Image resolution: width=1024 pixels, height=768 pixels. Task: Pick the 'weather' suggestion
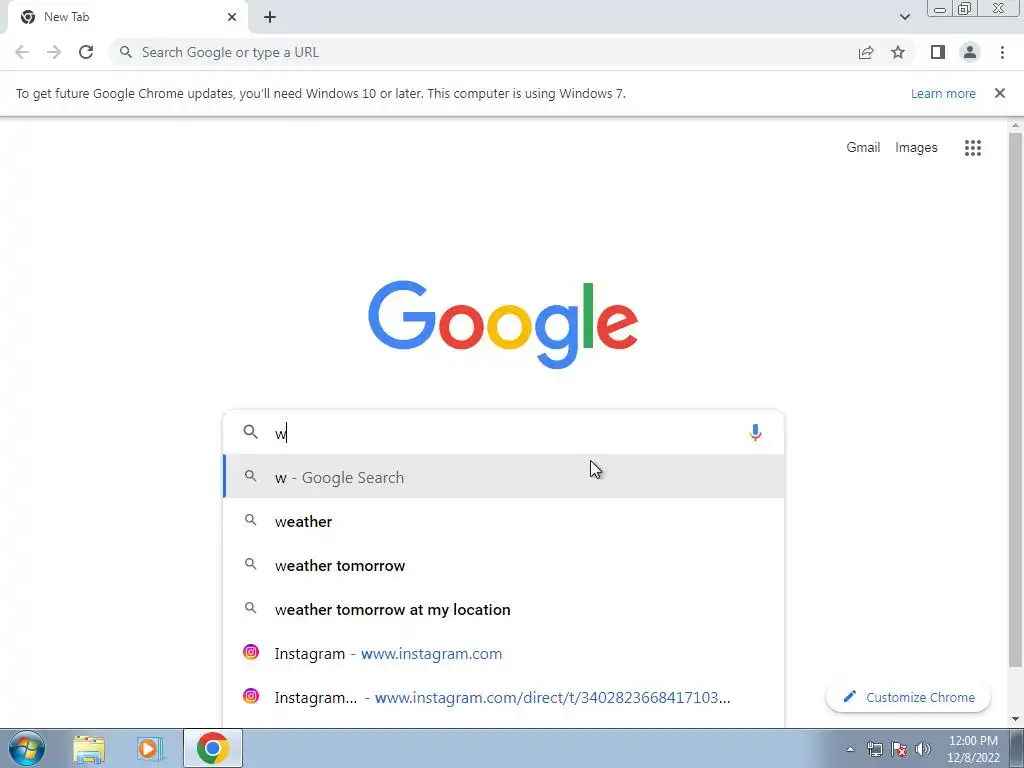tap(504, 521)
